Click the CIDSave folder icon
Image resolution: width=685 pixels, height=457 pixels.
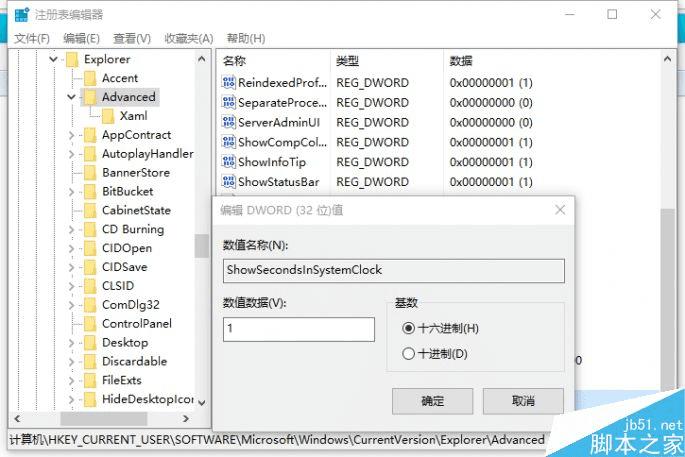tap(90, 267)
